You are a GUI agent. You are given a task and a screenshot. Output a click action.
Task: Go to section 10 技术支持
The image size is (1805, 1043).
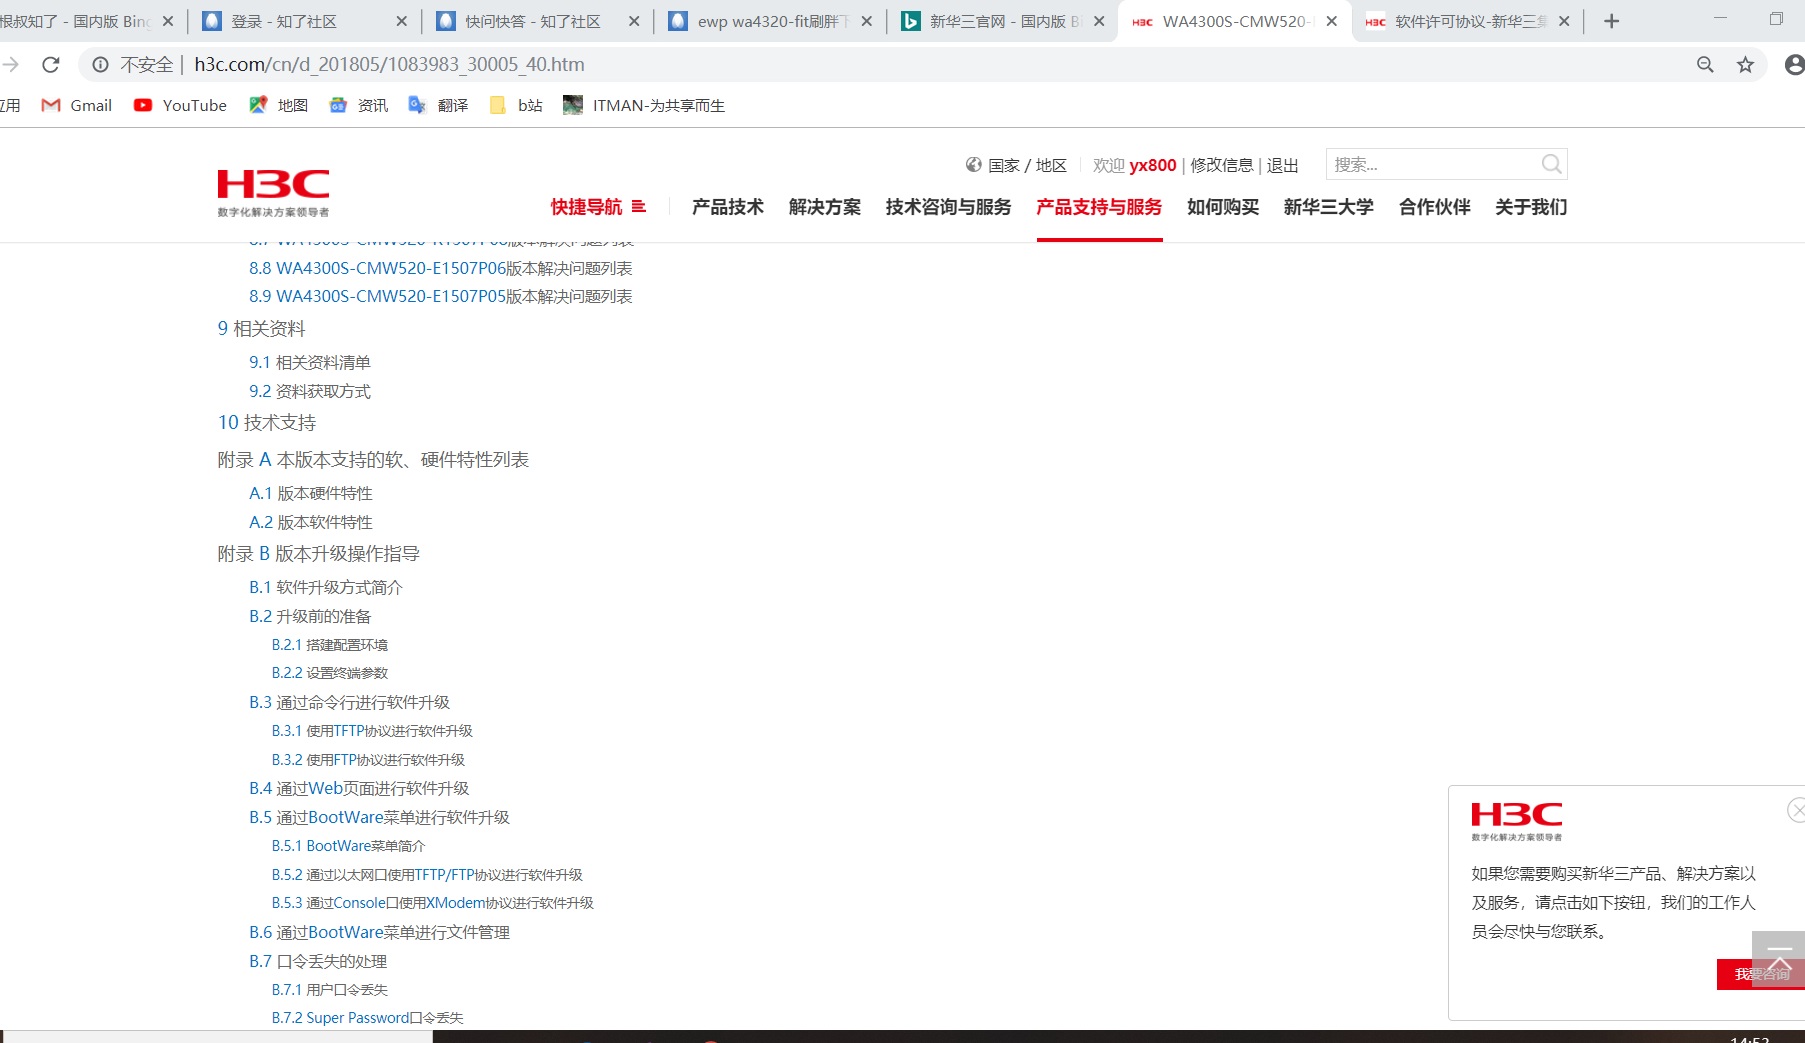coord(267,423)
